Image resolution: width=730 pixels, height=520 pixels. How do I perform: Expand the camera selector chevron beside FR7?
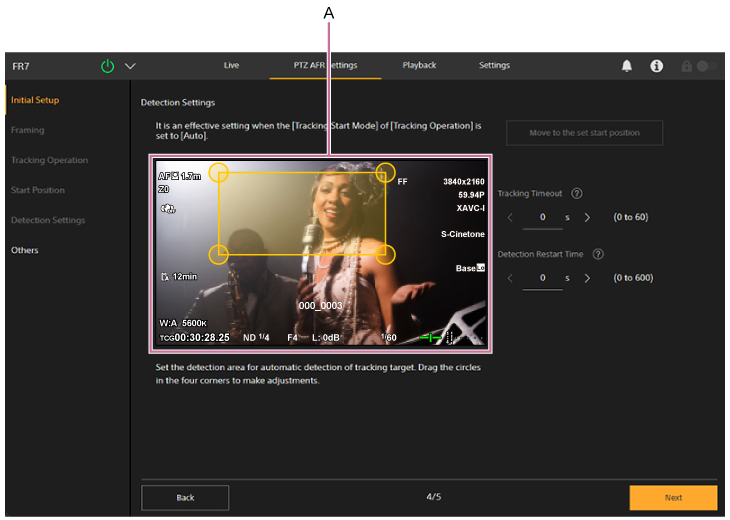tap(130, 66)
